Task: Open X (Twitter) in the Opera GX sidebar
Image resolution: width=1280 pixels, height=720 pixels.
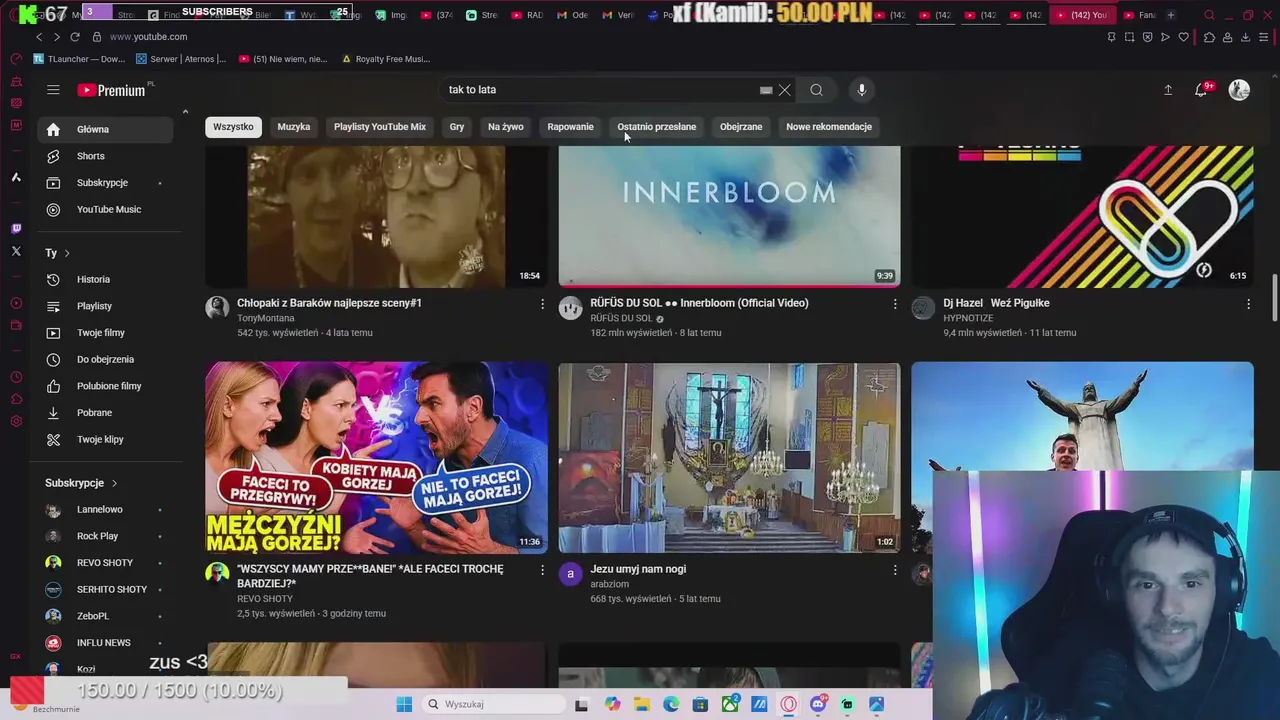Action: tap(16, 251)
